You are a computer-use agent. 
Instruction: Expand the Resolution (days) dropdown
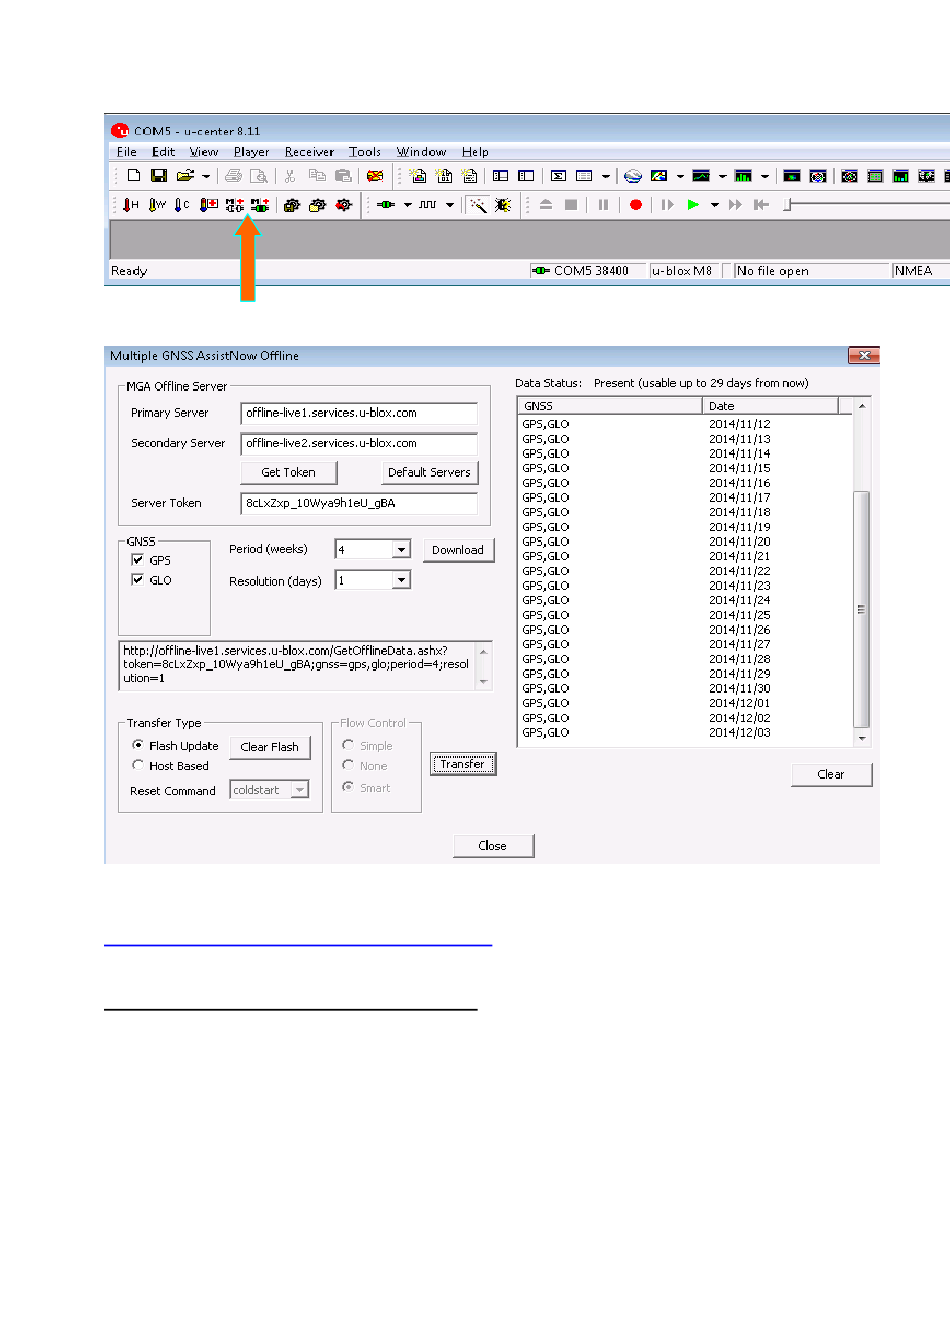[x=401, y=580]
